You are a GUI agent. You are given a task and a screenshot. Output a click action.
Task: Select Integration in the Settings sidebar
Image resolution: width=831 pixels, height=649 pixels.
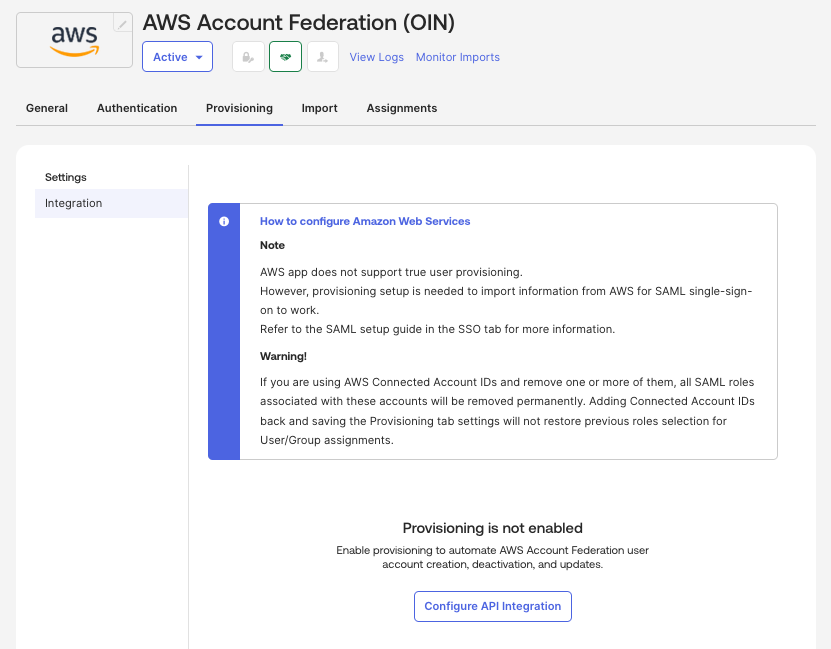111,203
